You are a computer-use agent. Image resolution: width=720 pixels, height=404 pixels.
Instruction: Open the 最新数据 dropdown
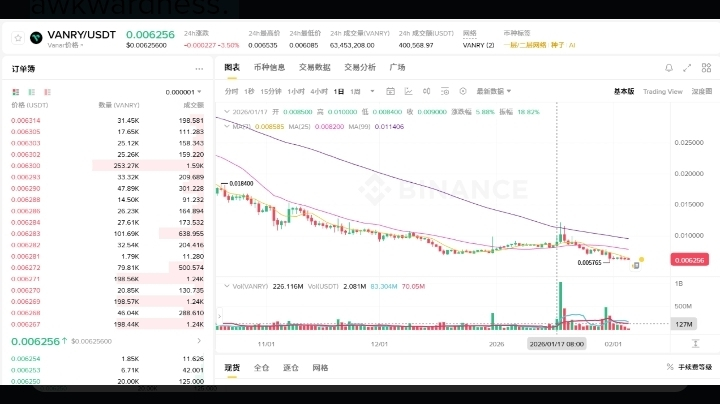click(x=494, y=91)
